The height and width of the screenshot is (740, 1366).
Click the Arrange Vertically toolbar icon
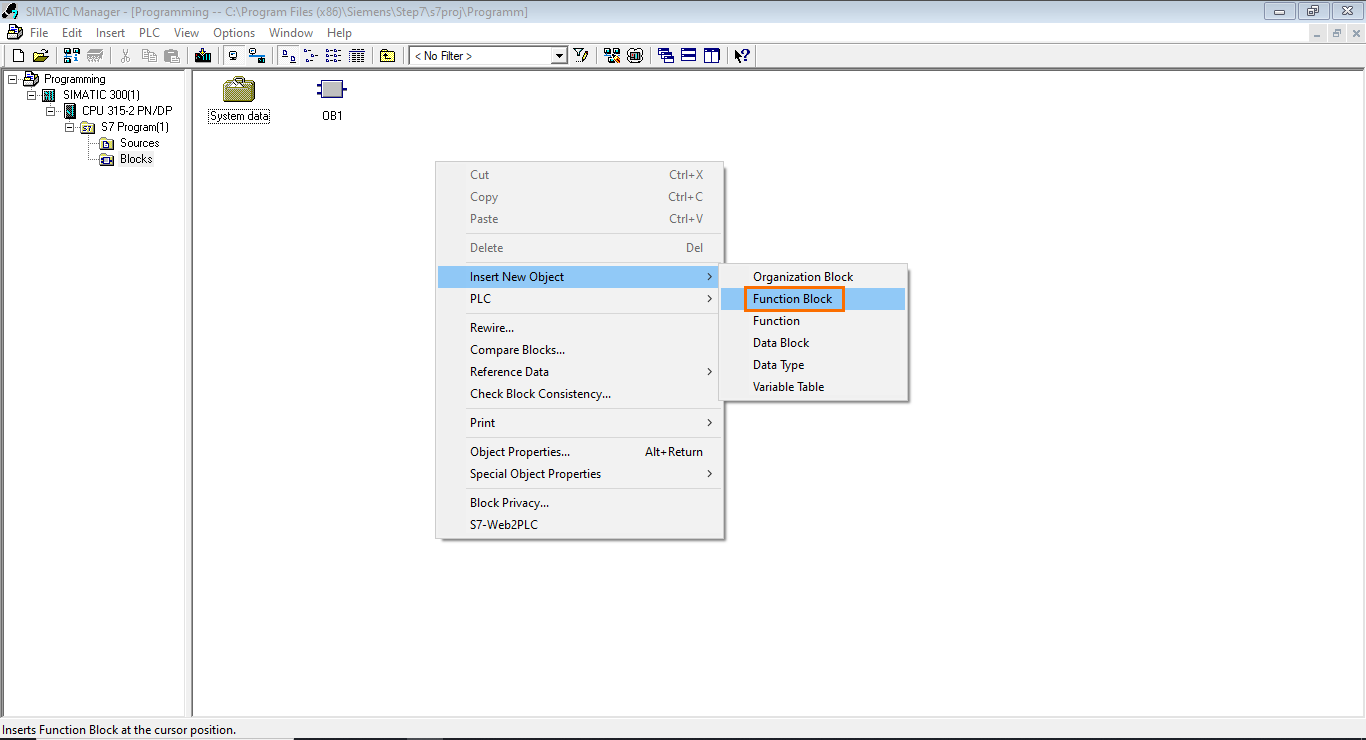[x=712, y=56]
